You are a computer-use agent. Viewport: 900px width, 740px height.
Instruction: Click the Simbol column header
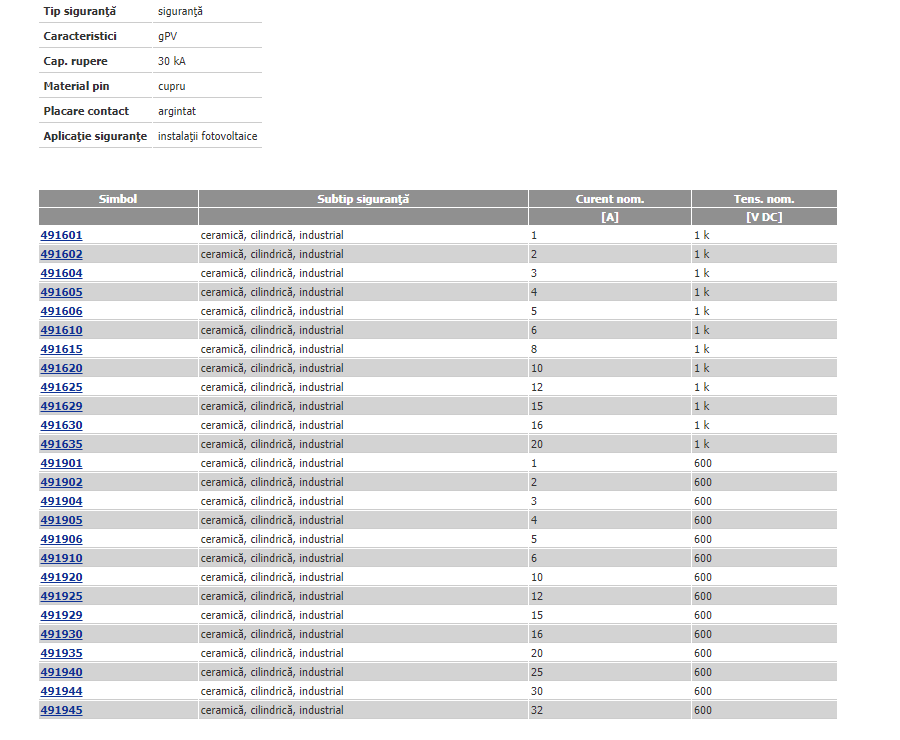click(118, 199)
